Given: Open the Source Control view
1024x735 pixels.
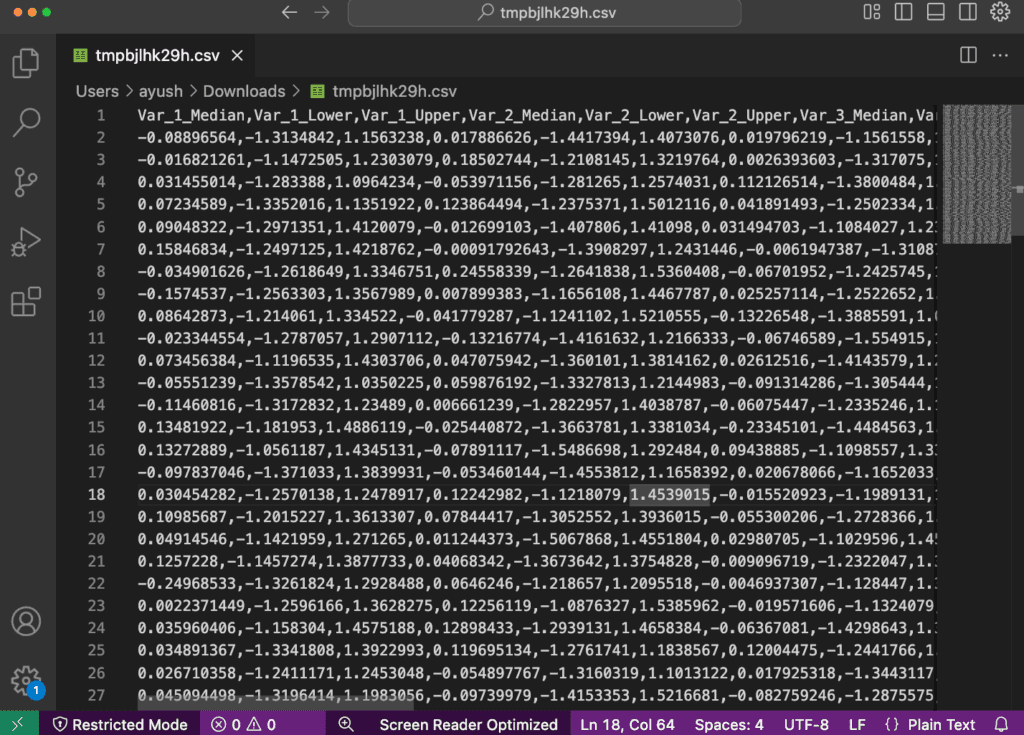Looking at the screenshot, I should 26,182.
